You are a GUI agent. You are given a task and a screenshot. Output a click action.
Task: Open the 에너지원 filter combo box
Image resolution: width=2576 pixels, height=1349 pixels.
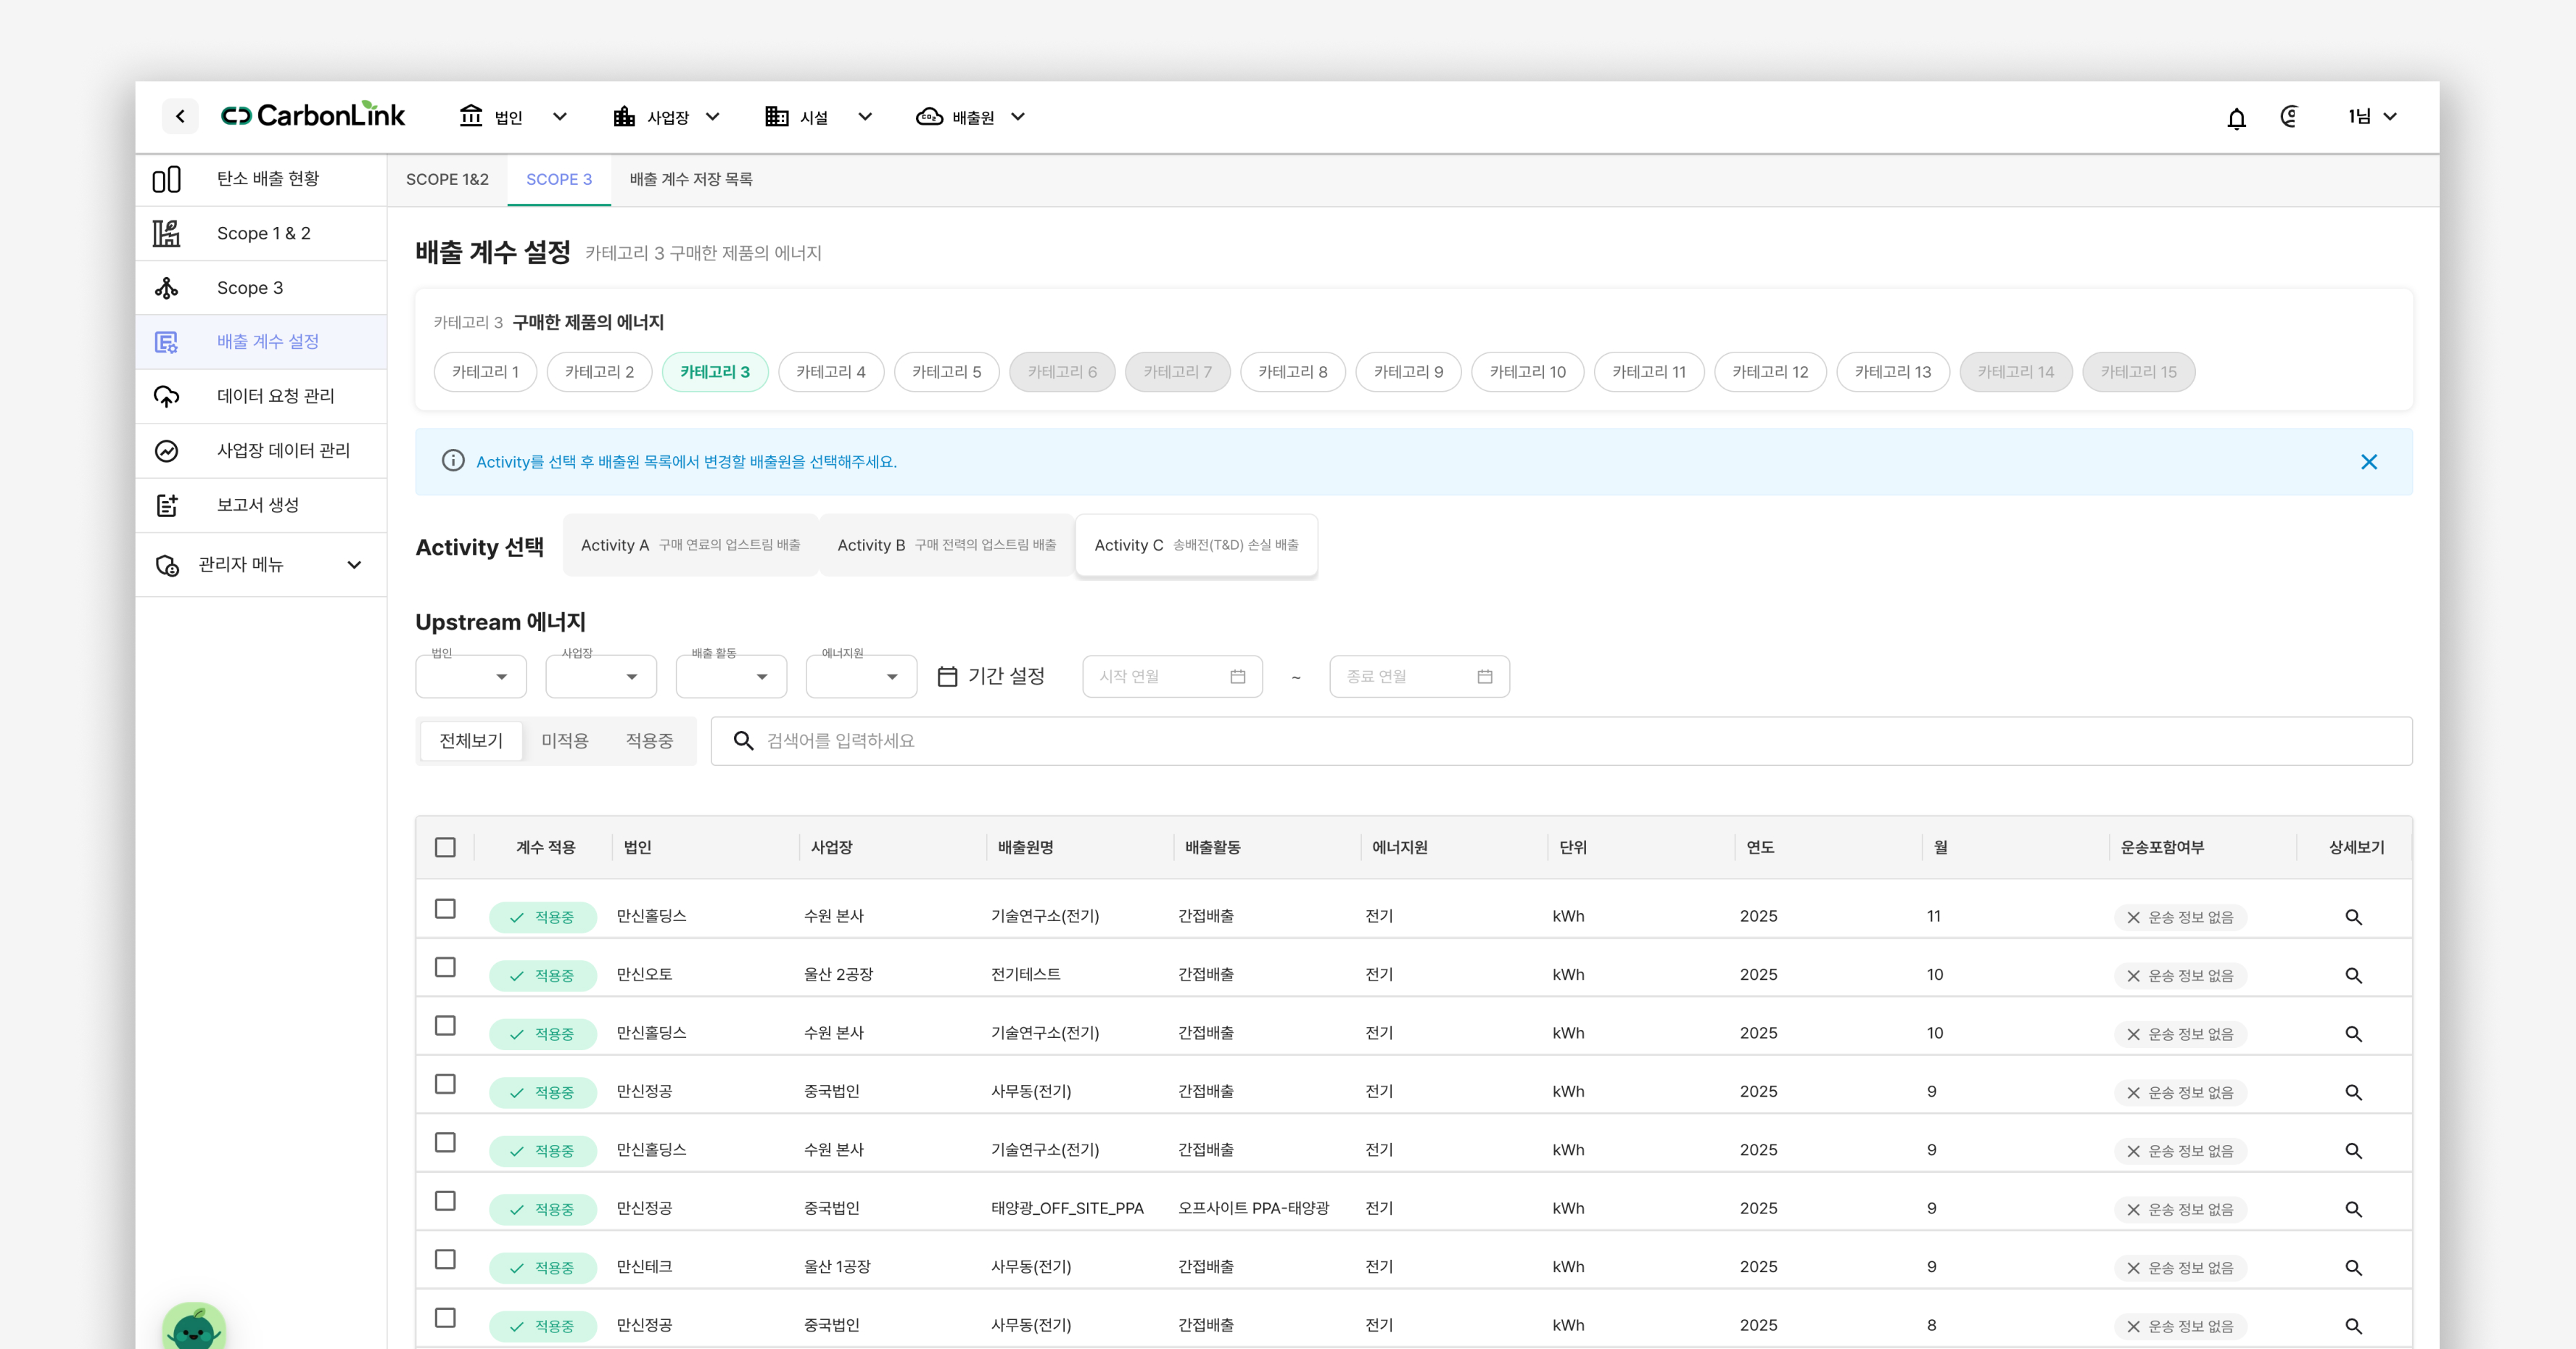(x=861, y=677)
